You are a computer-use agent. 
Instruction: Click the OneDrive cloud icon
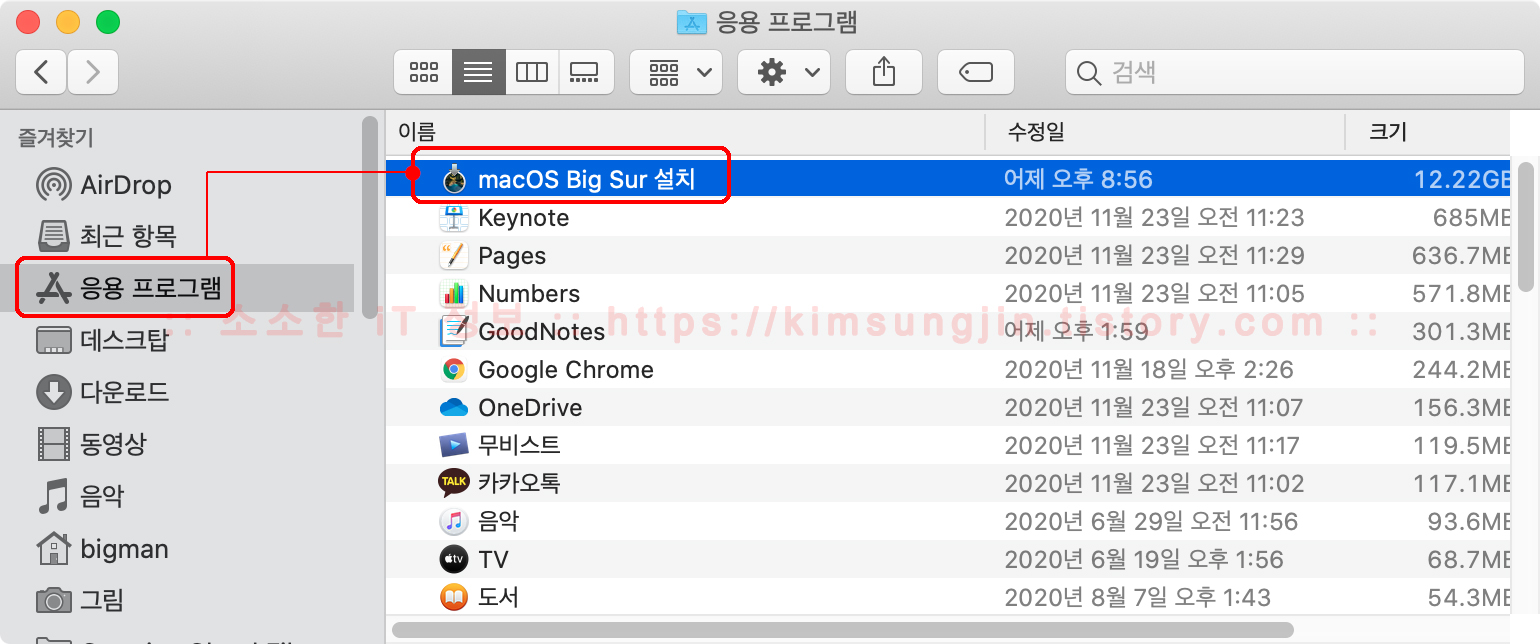click(454, 408)
